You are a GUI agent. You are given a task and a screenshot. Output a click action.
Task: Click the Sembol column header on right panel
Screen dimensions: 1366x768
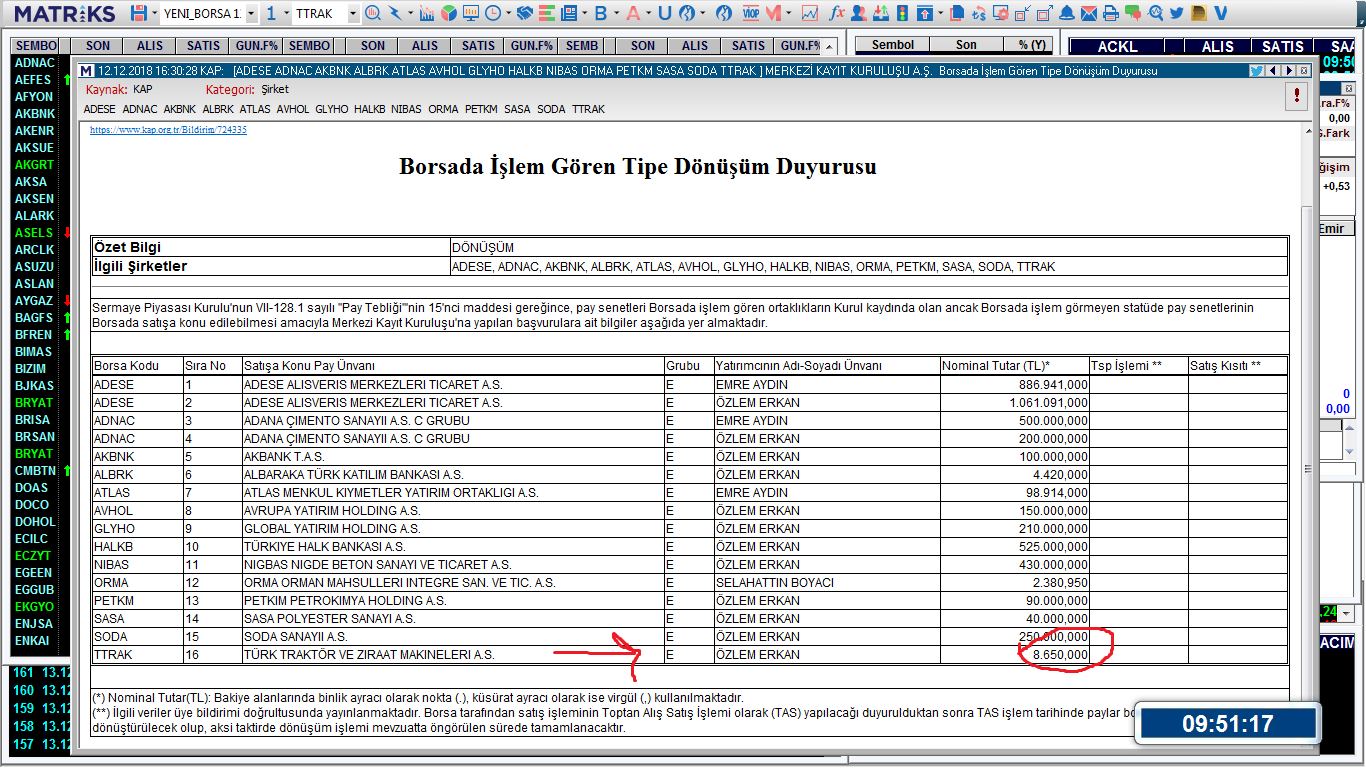(892, 45)
